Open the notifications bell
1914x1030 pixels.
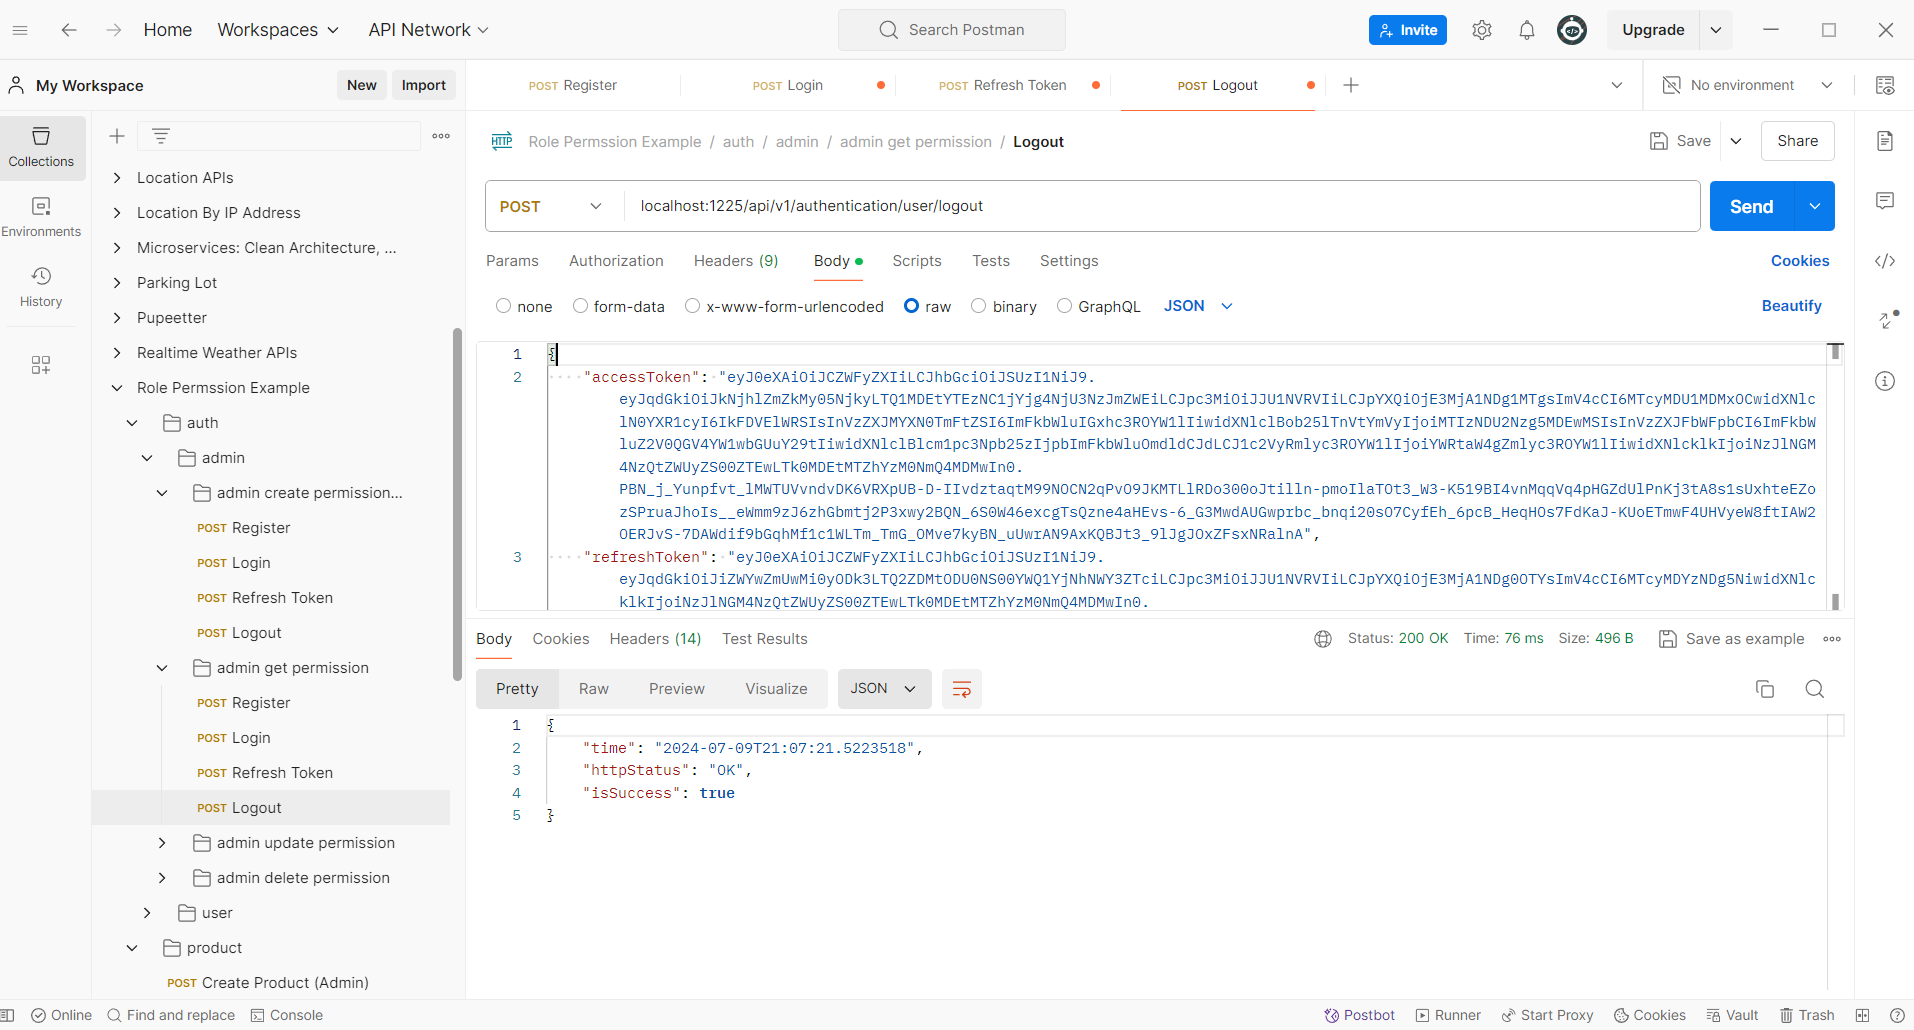coord(1527,30)
